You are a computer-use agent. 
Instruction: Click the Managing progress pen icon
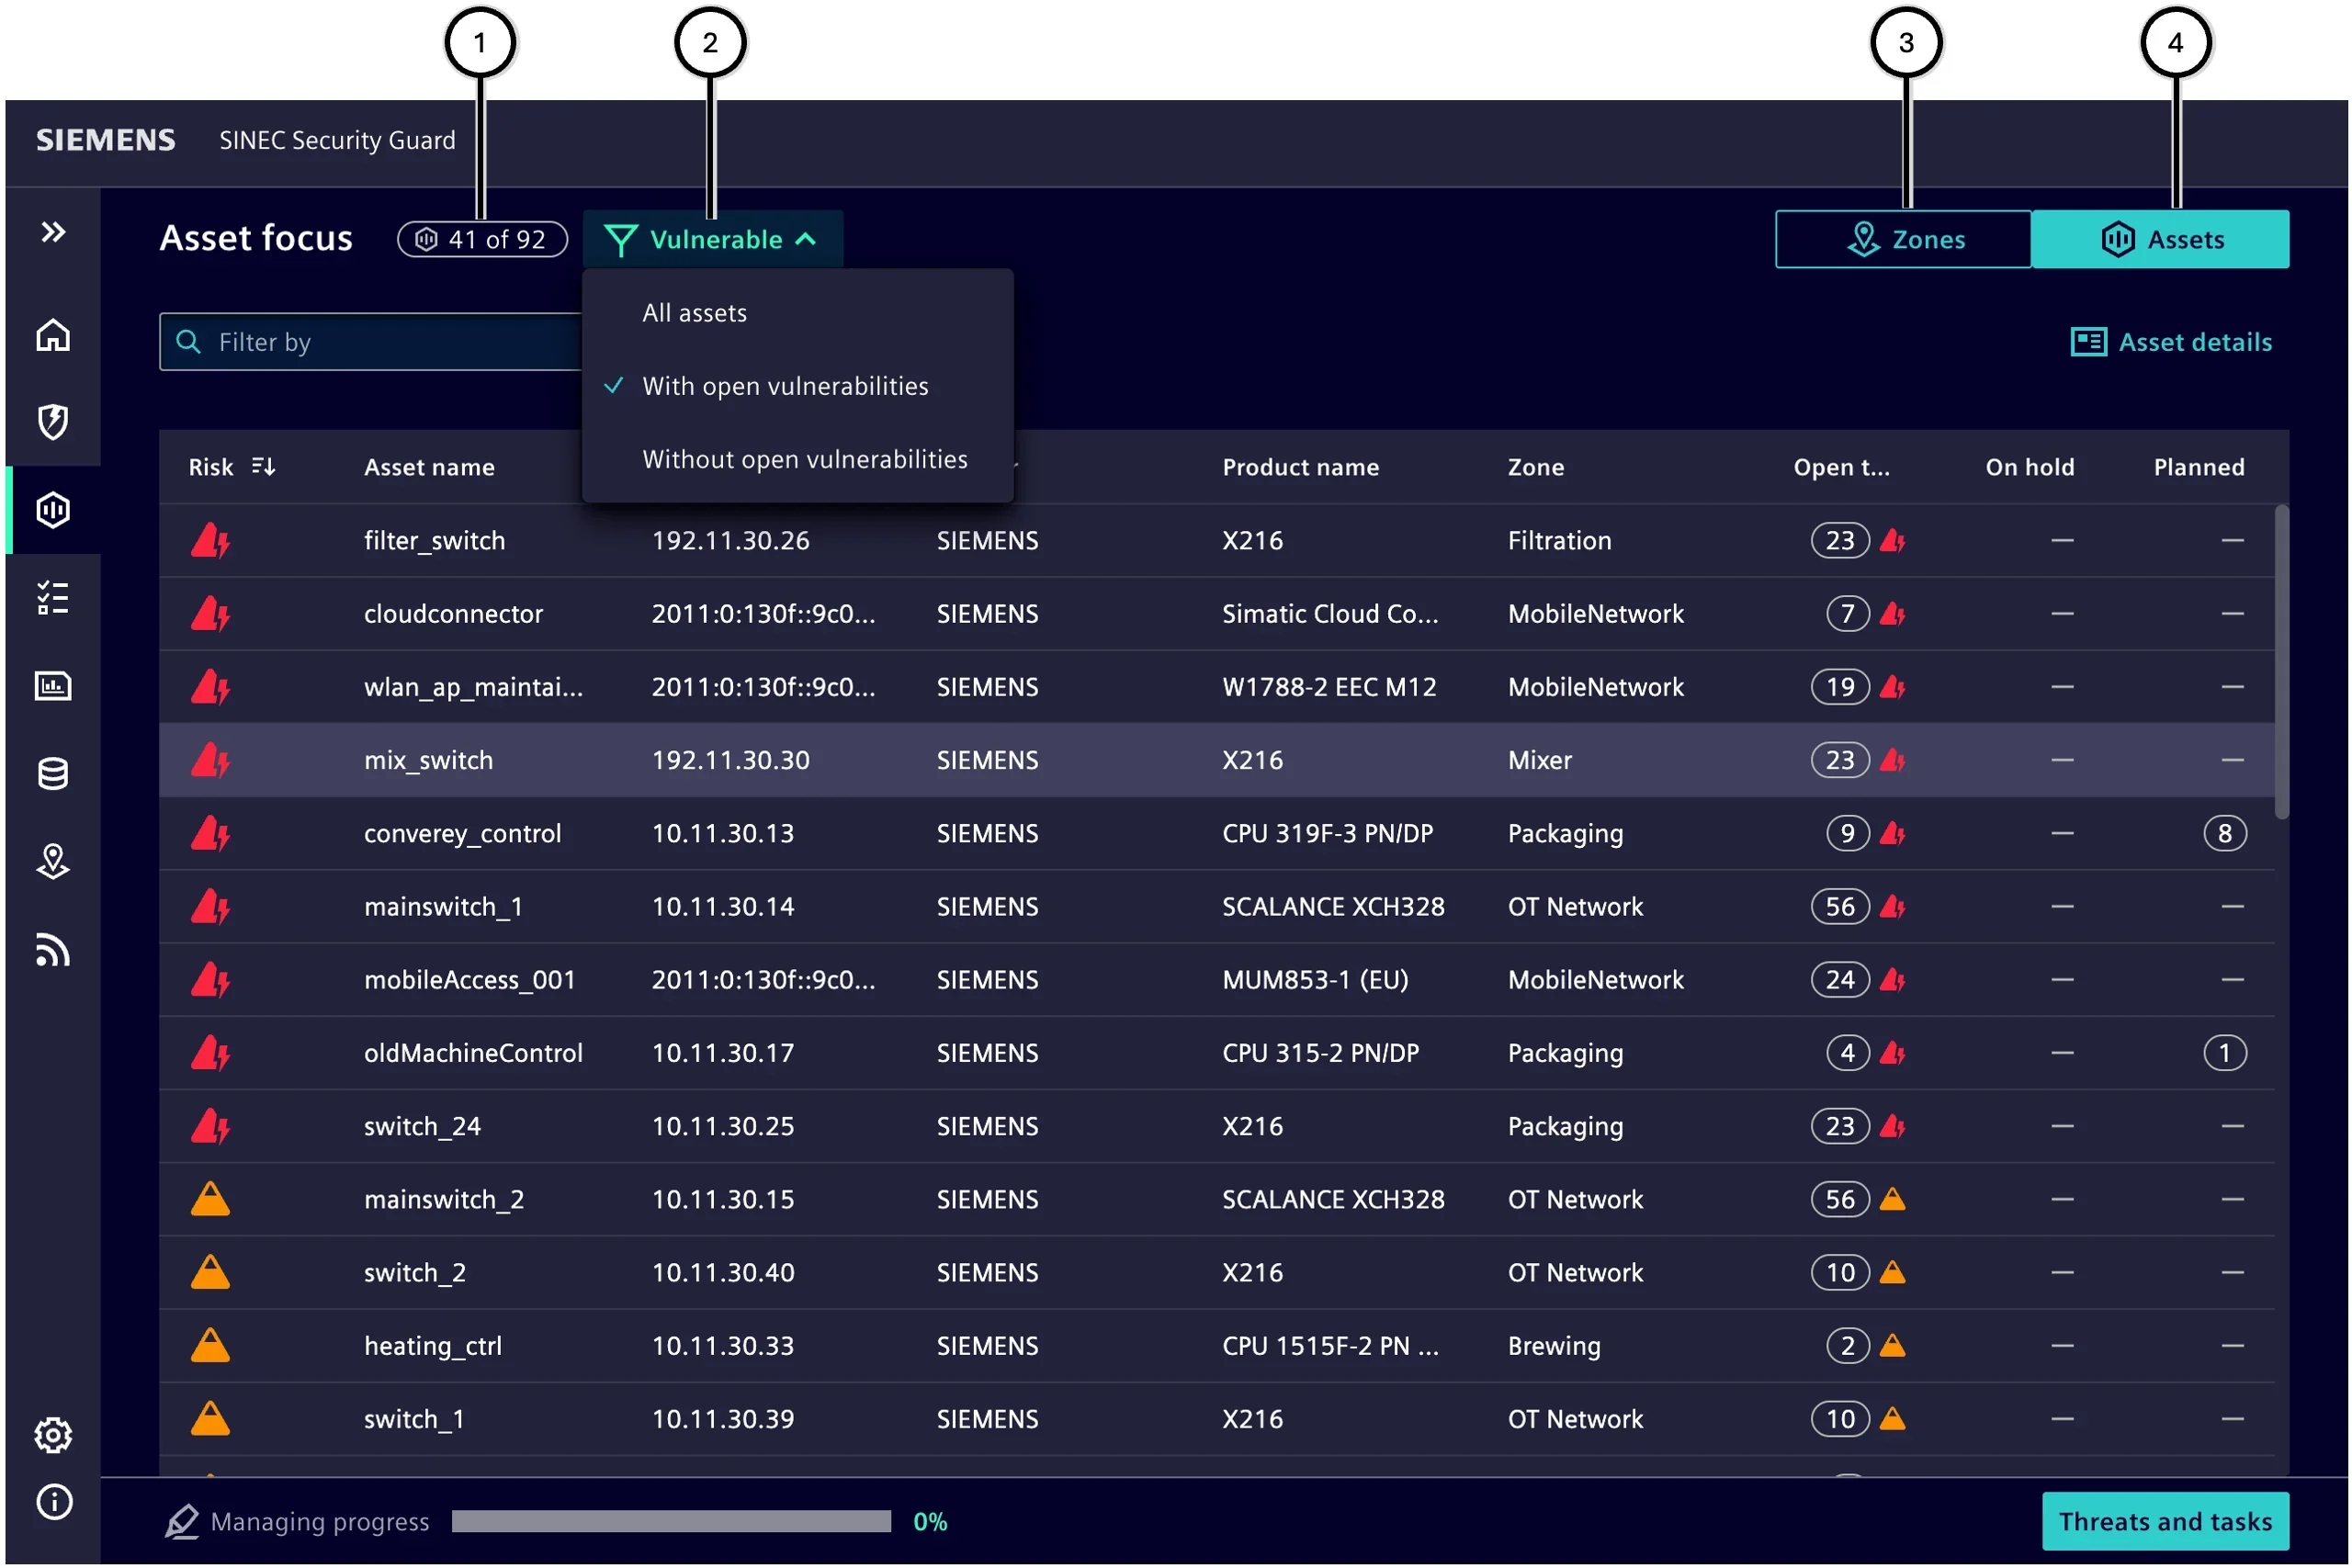(x=181, y=1522)
